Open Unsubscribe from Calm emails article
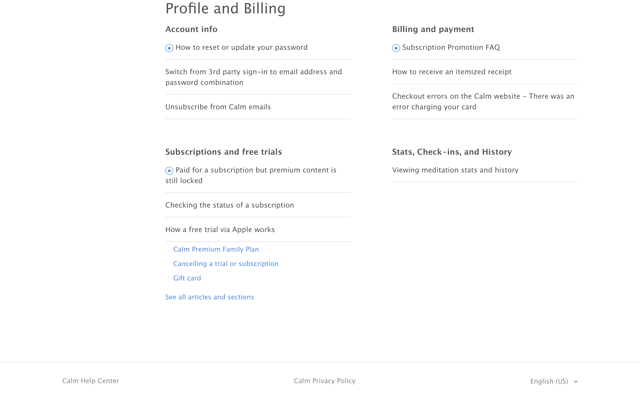Screen dimensions: 640x400 pos(218,107)
